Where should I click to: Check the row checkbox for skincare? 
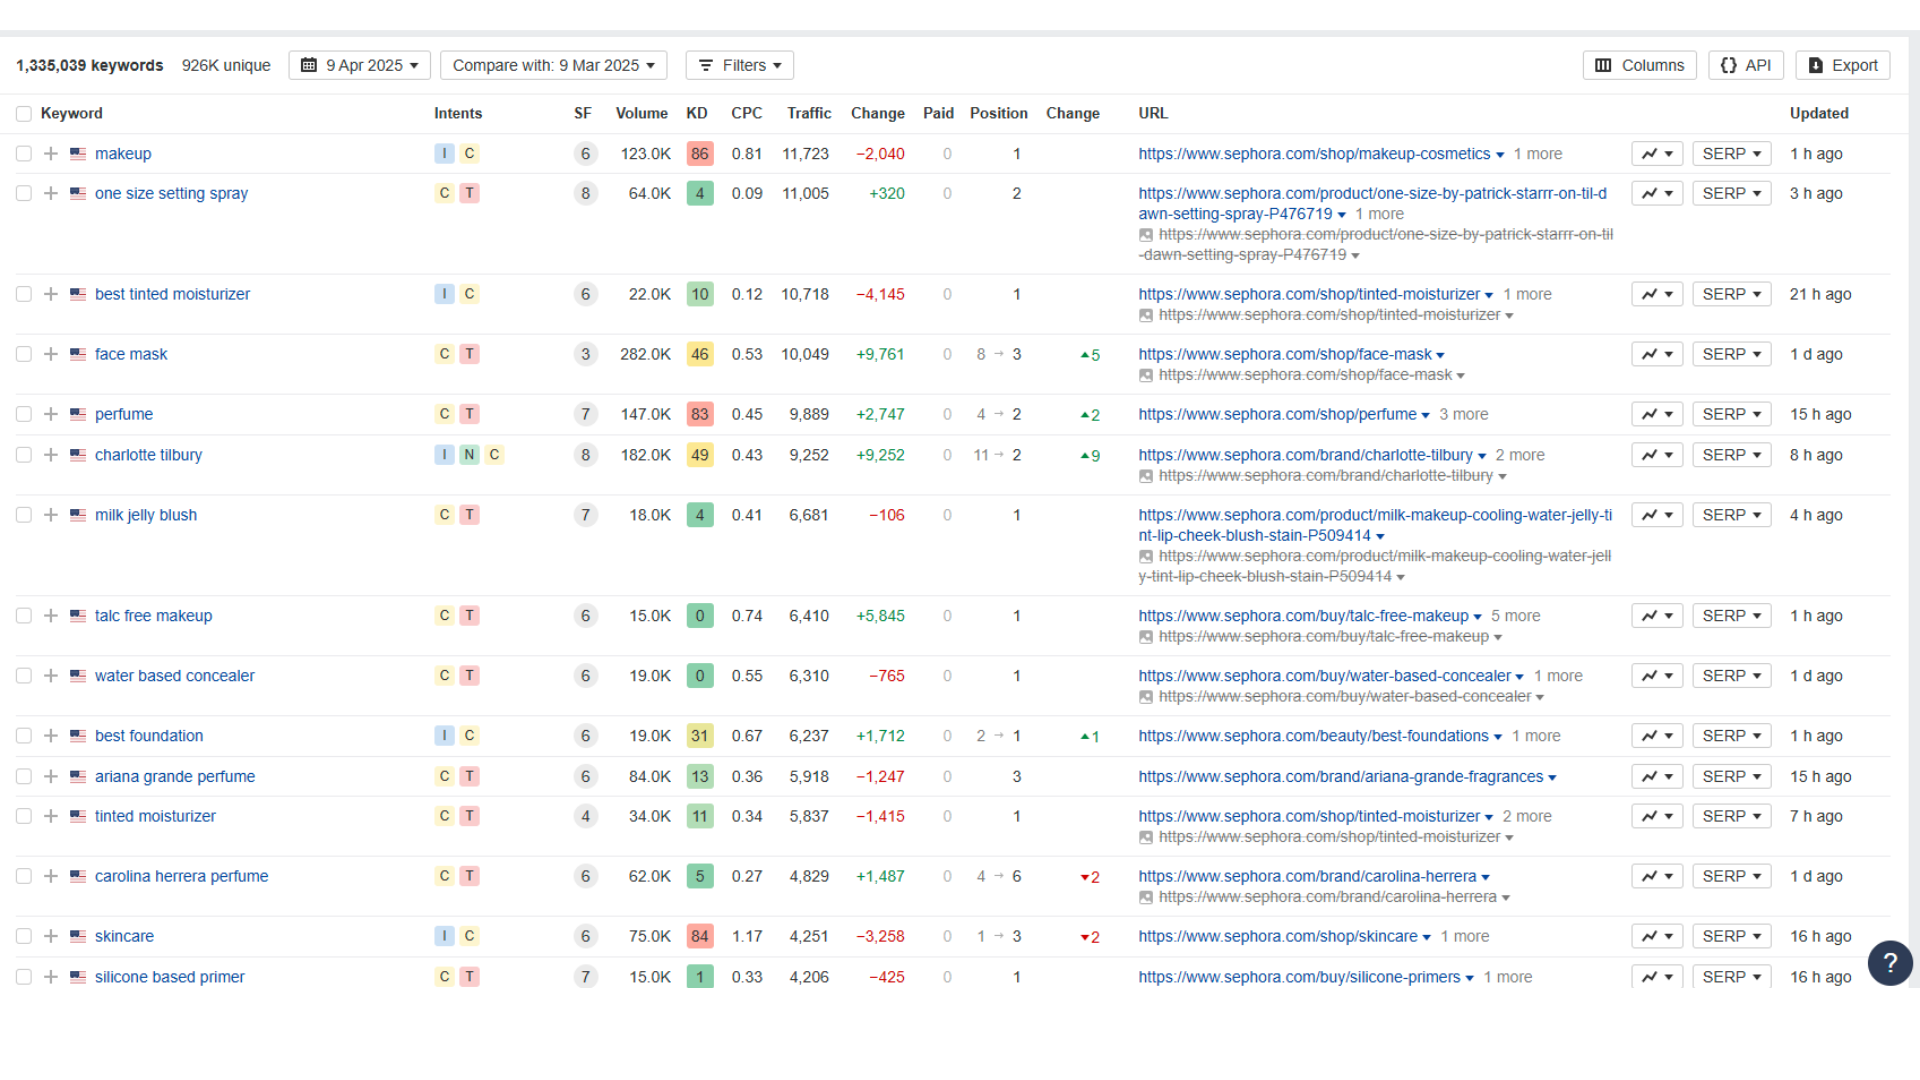click(x=23, y=936)
